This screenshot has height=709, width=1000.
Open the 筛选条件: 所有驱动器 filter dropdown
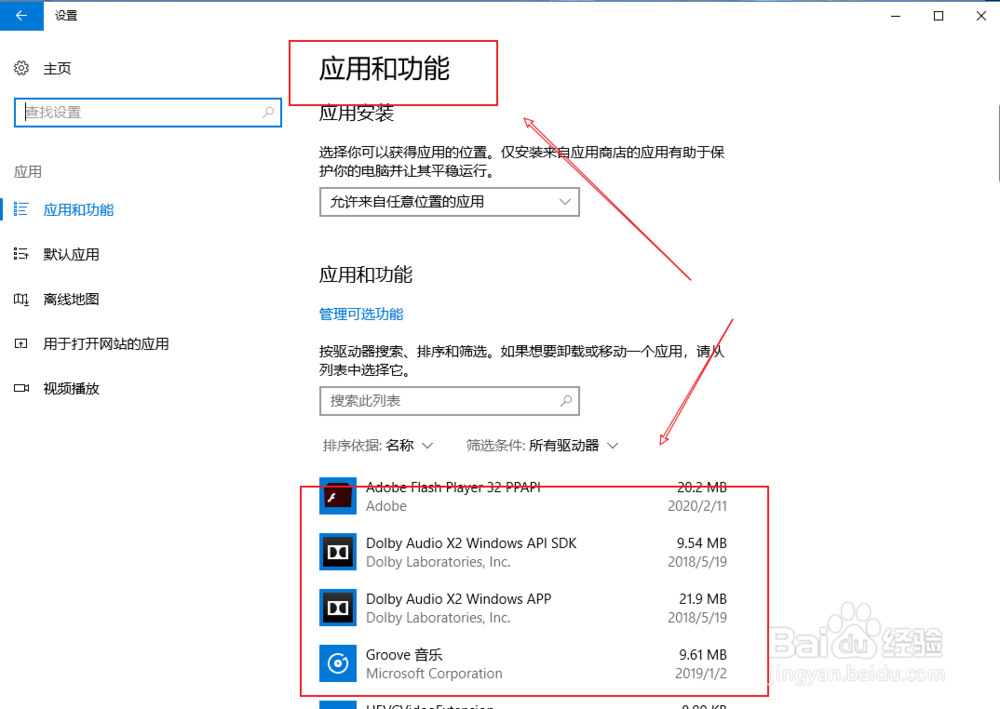click(x=542, y=445)
